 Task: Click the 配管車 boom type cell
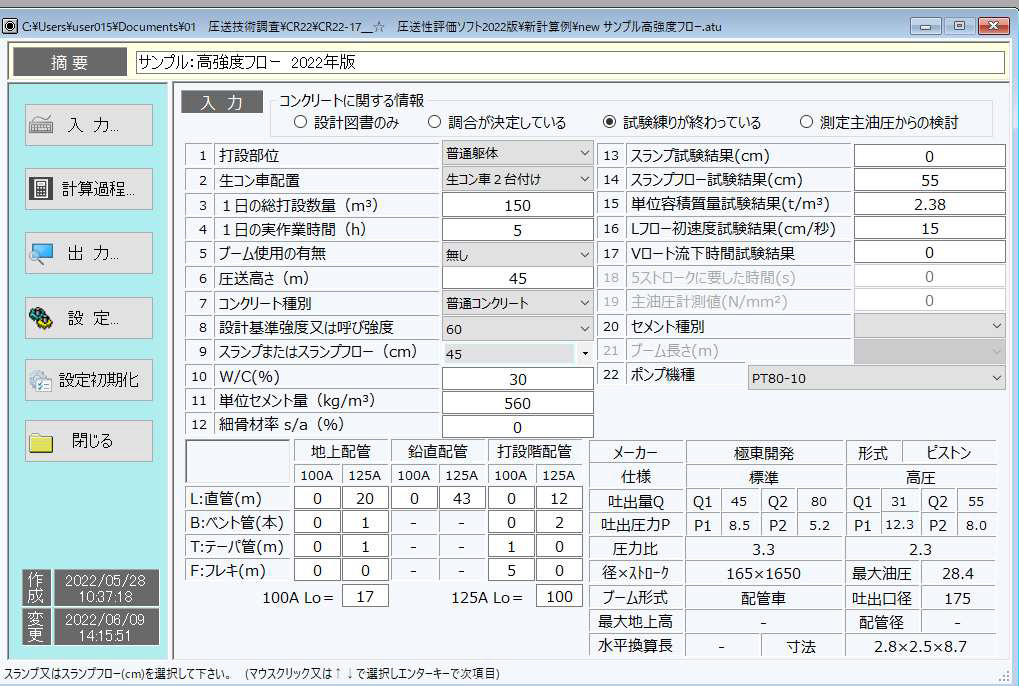click(764, 598)
